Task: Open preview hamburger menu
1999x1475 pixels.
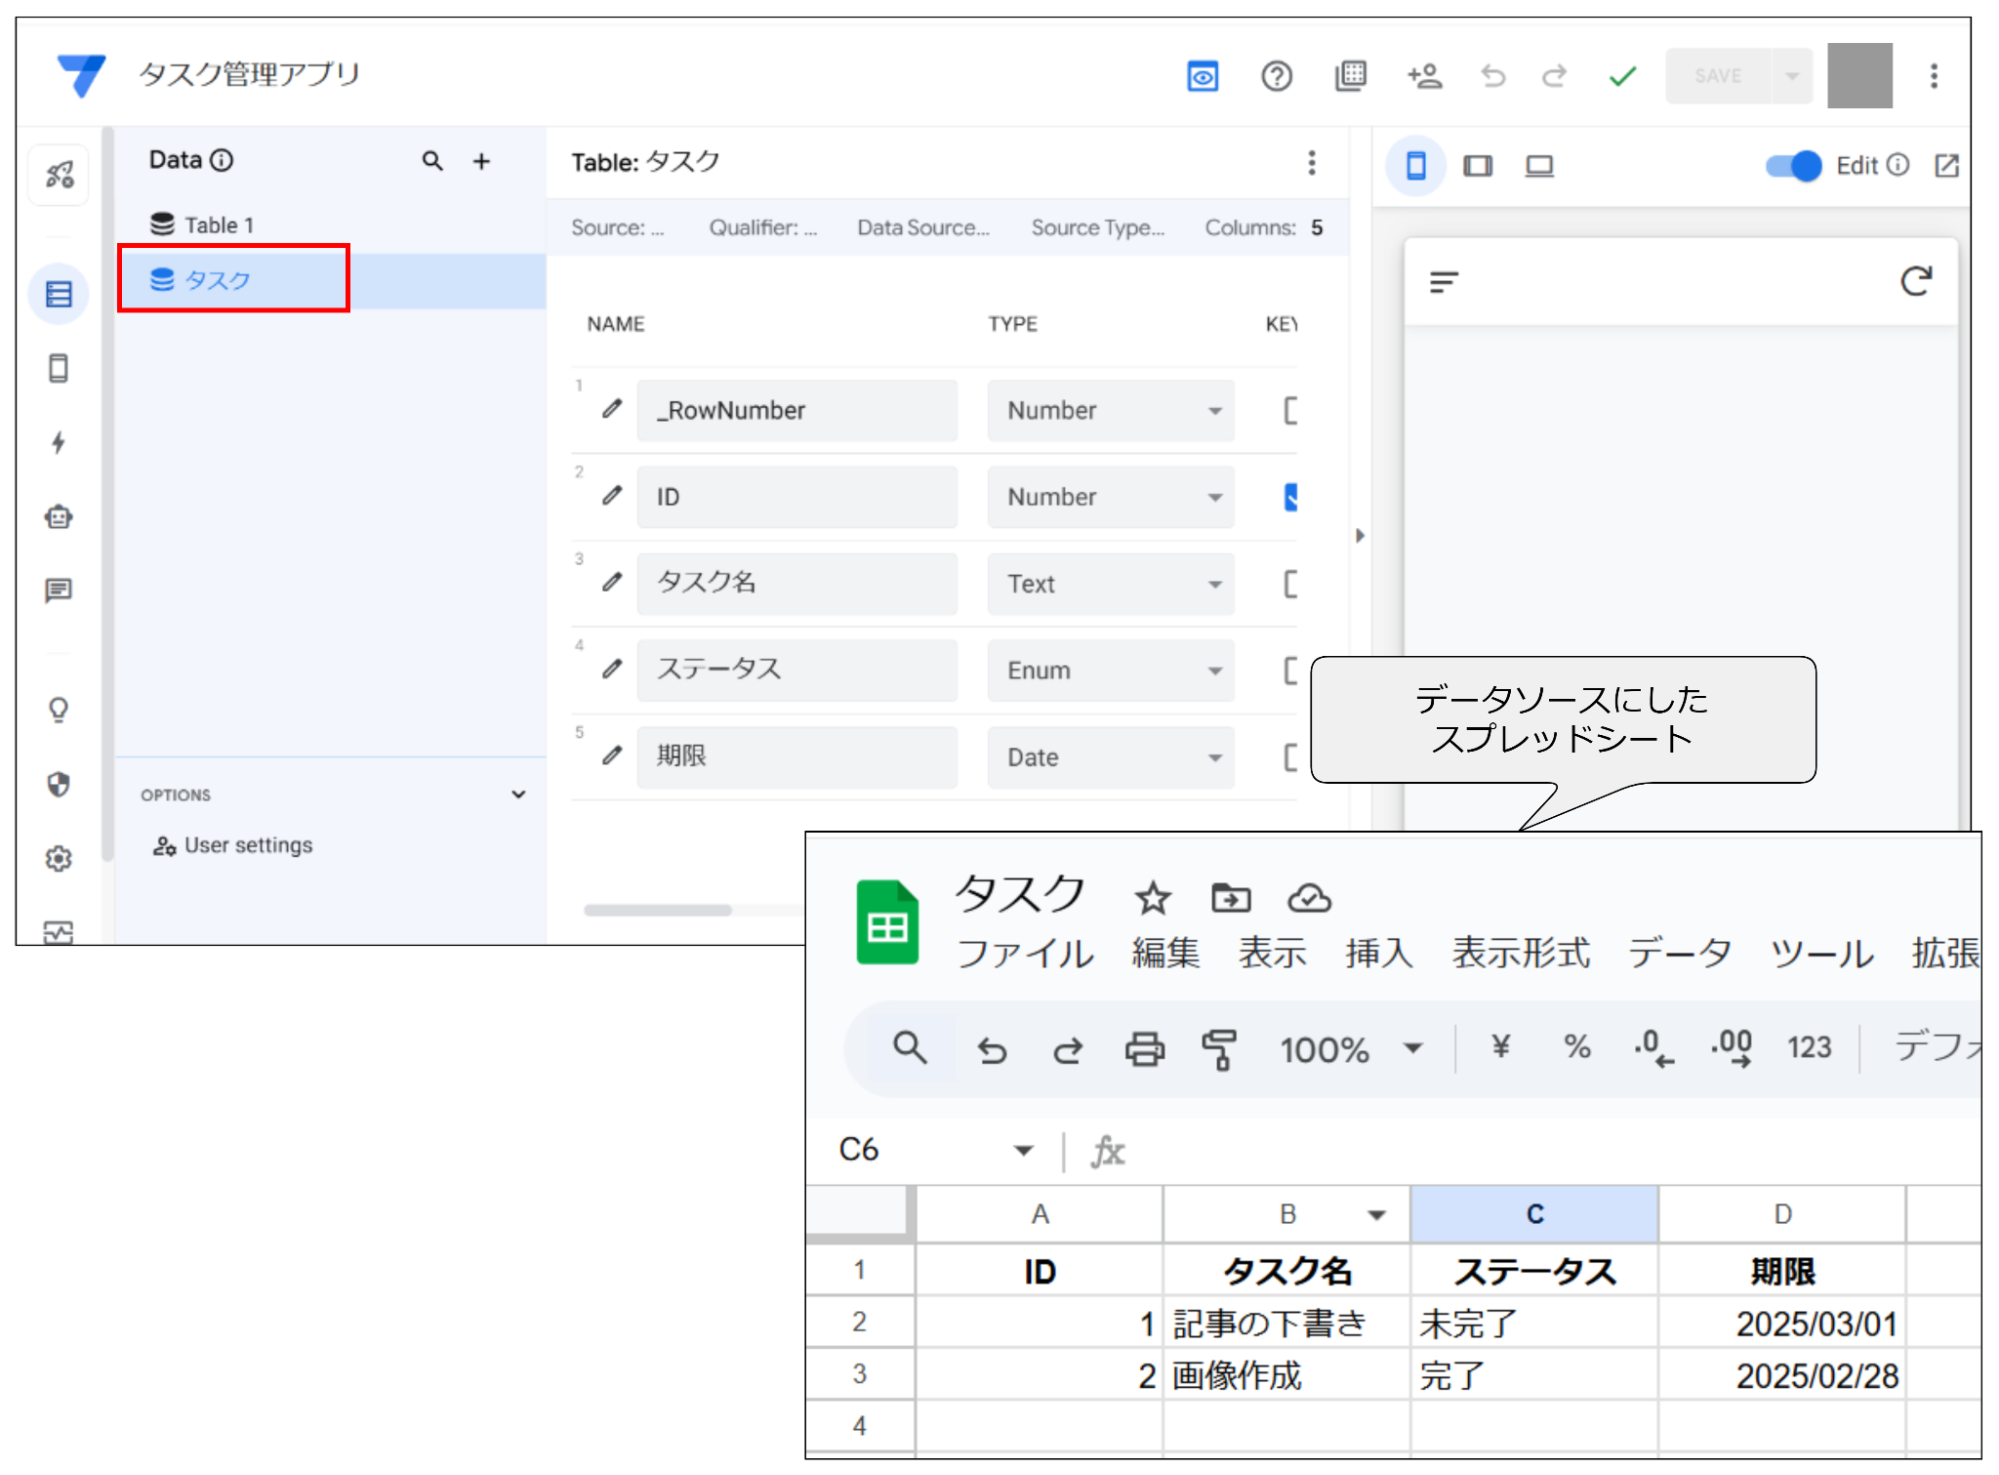Action: click(x=1444, y=283)
